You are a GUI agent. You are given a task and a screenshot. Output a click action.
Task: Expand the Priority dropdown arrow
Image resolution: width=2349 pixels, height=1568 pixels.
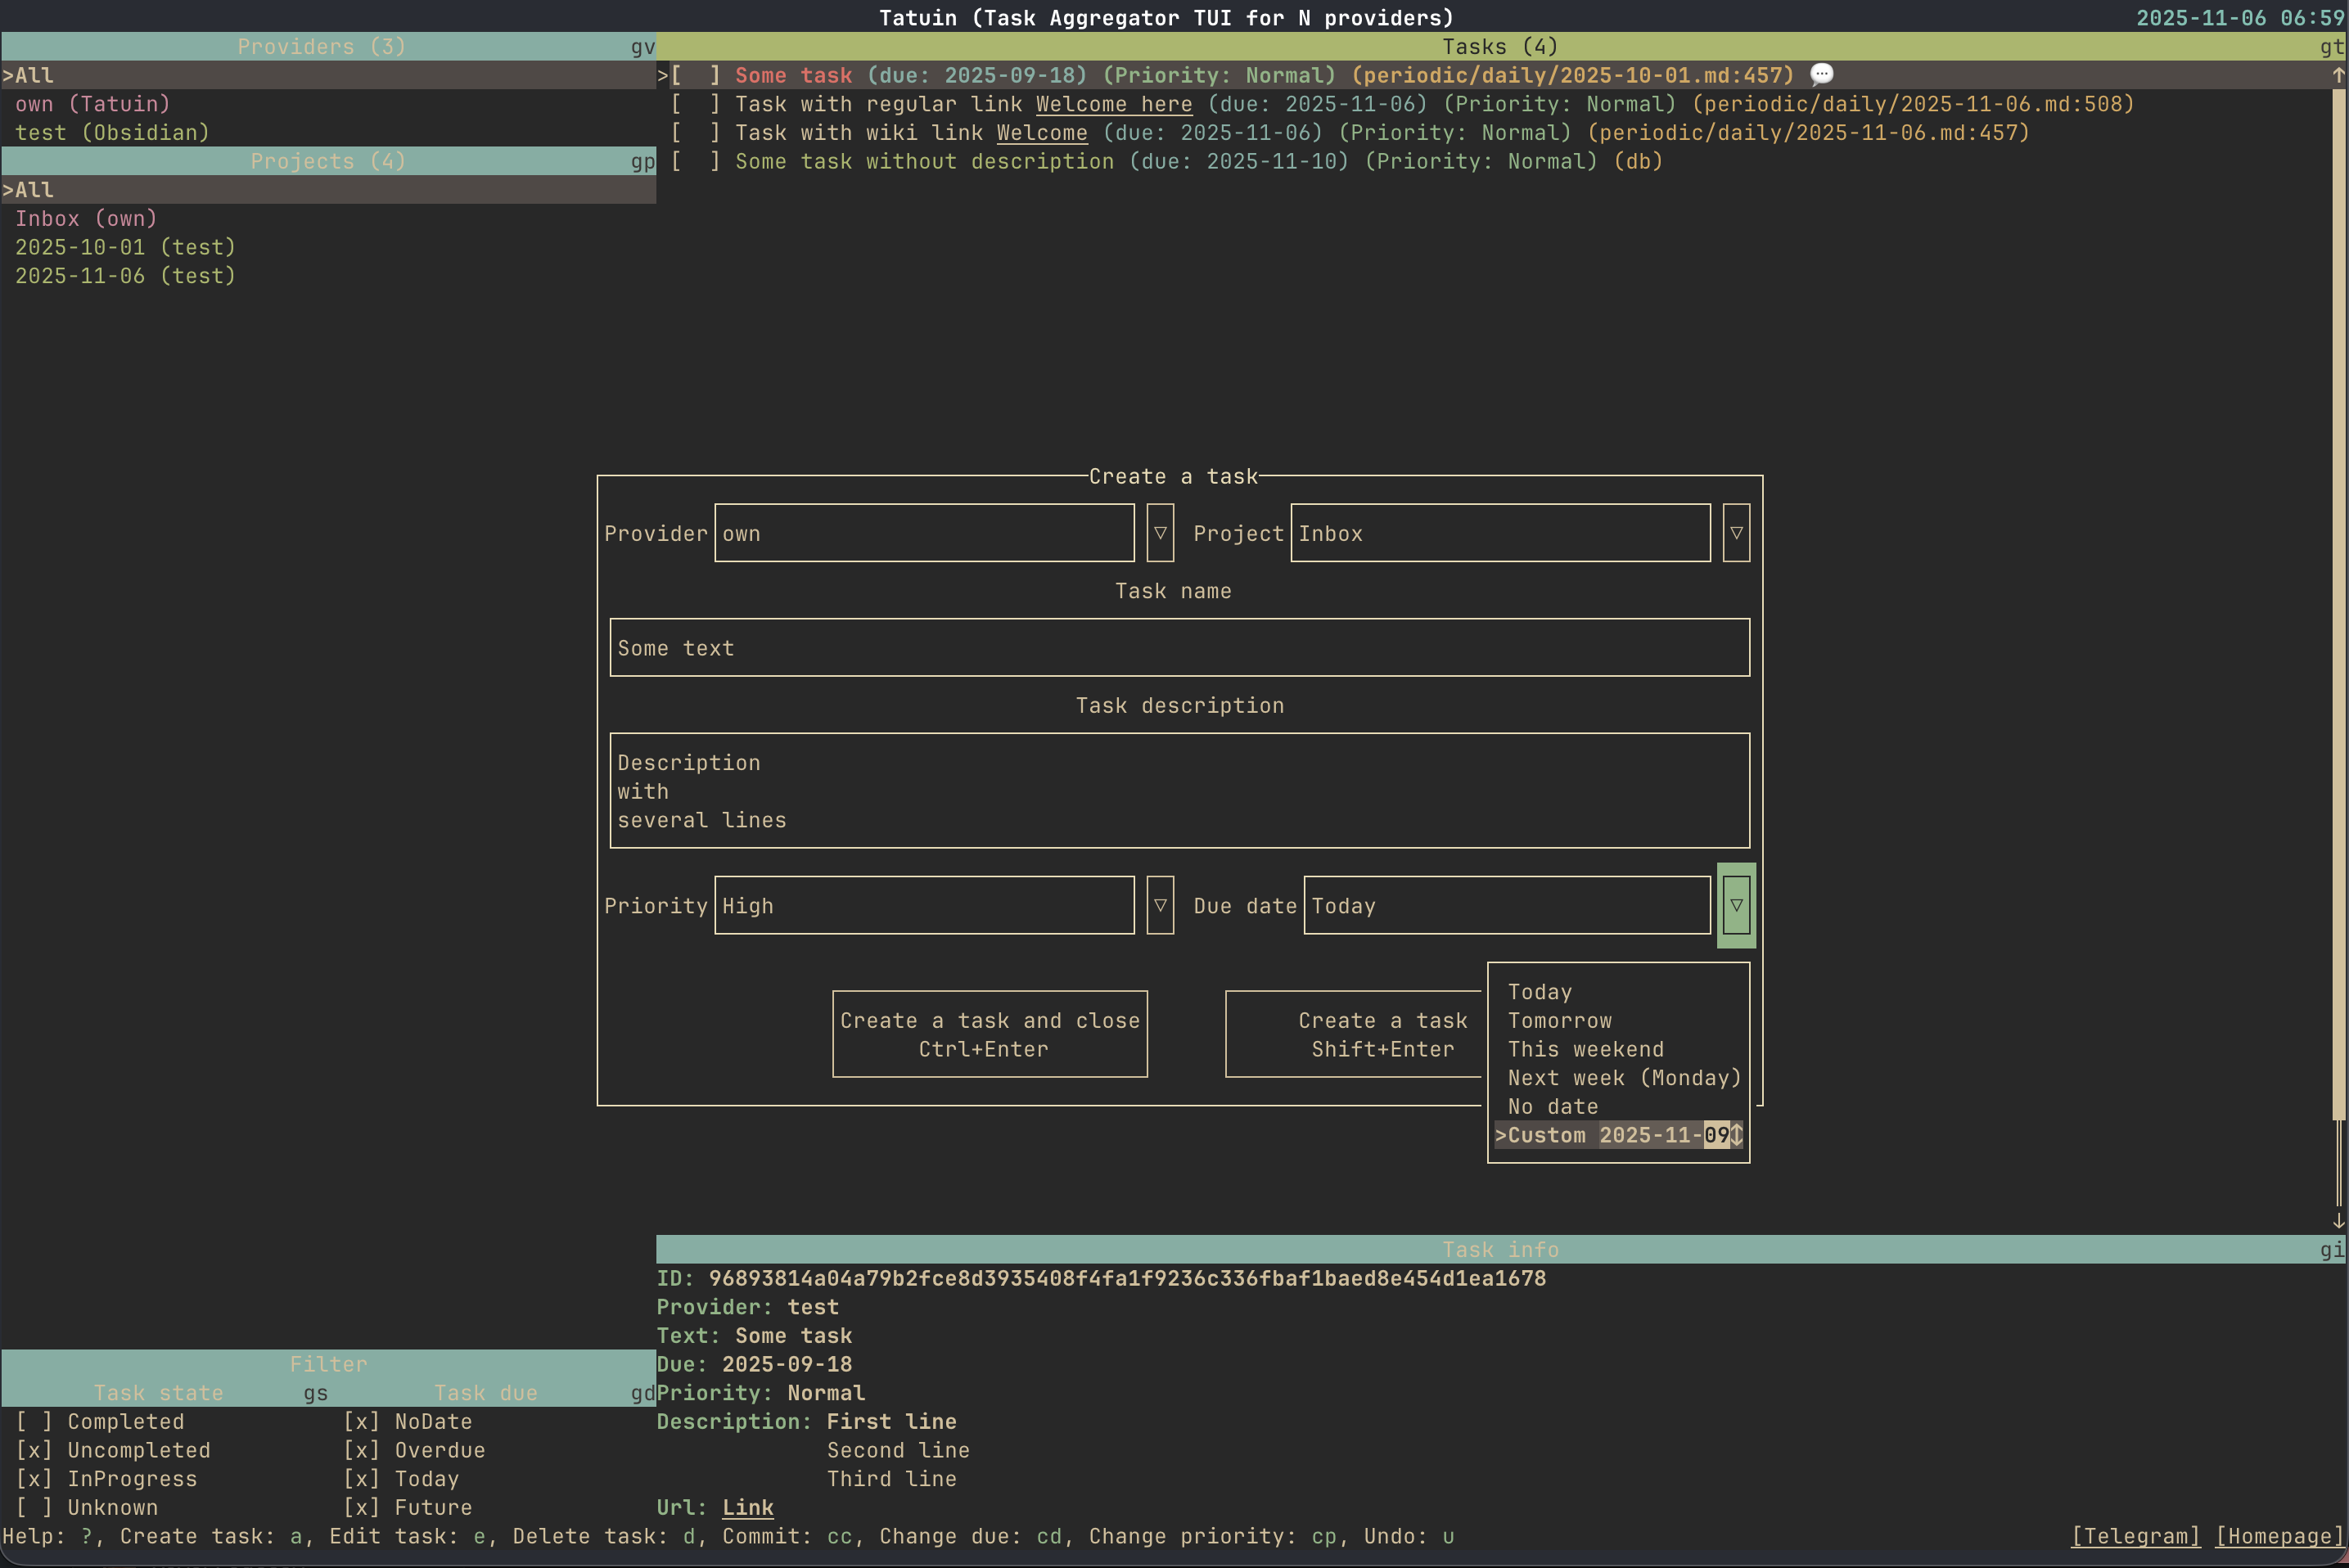[1160, 905]
